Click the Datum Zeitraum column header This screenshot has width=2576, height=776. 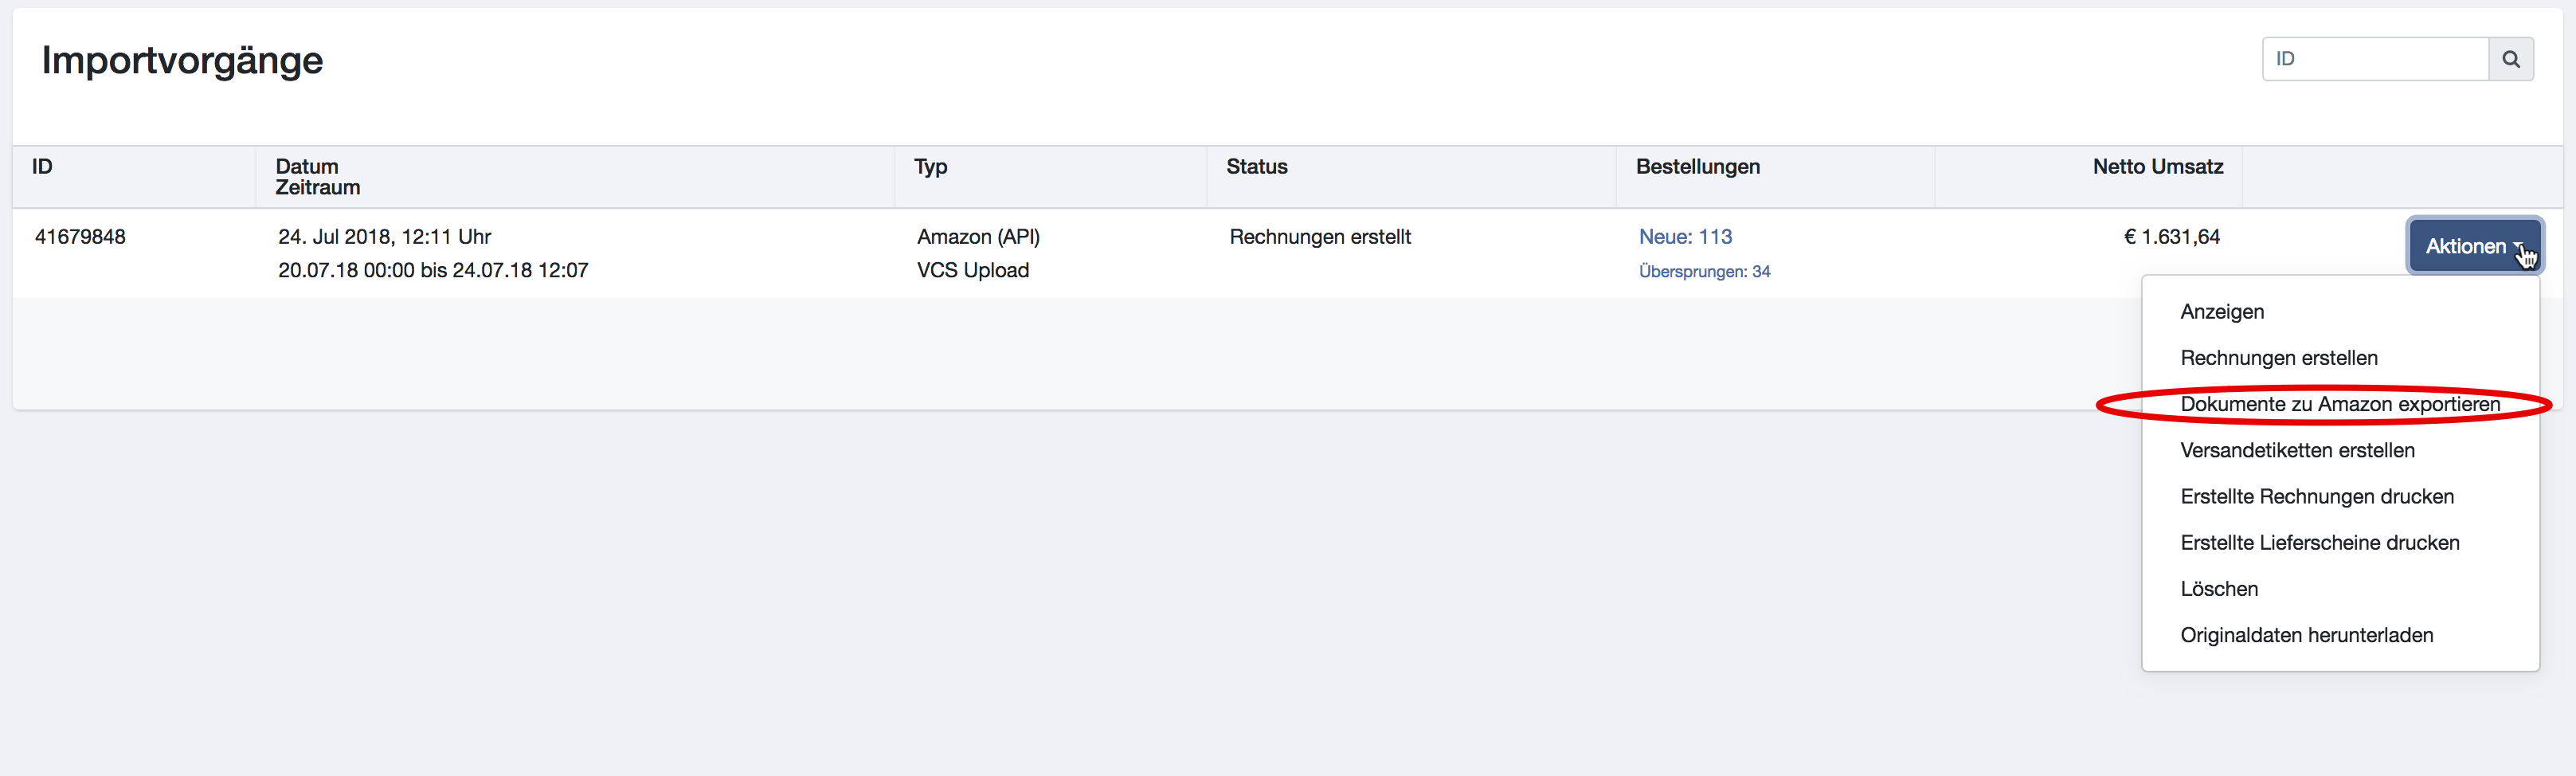317,177
